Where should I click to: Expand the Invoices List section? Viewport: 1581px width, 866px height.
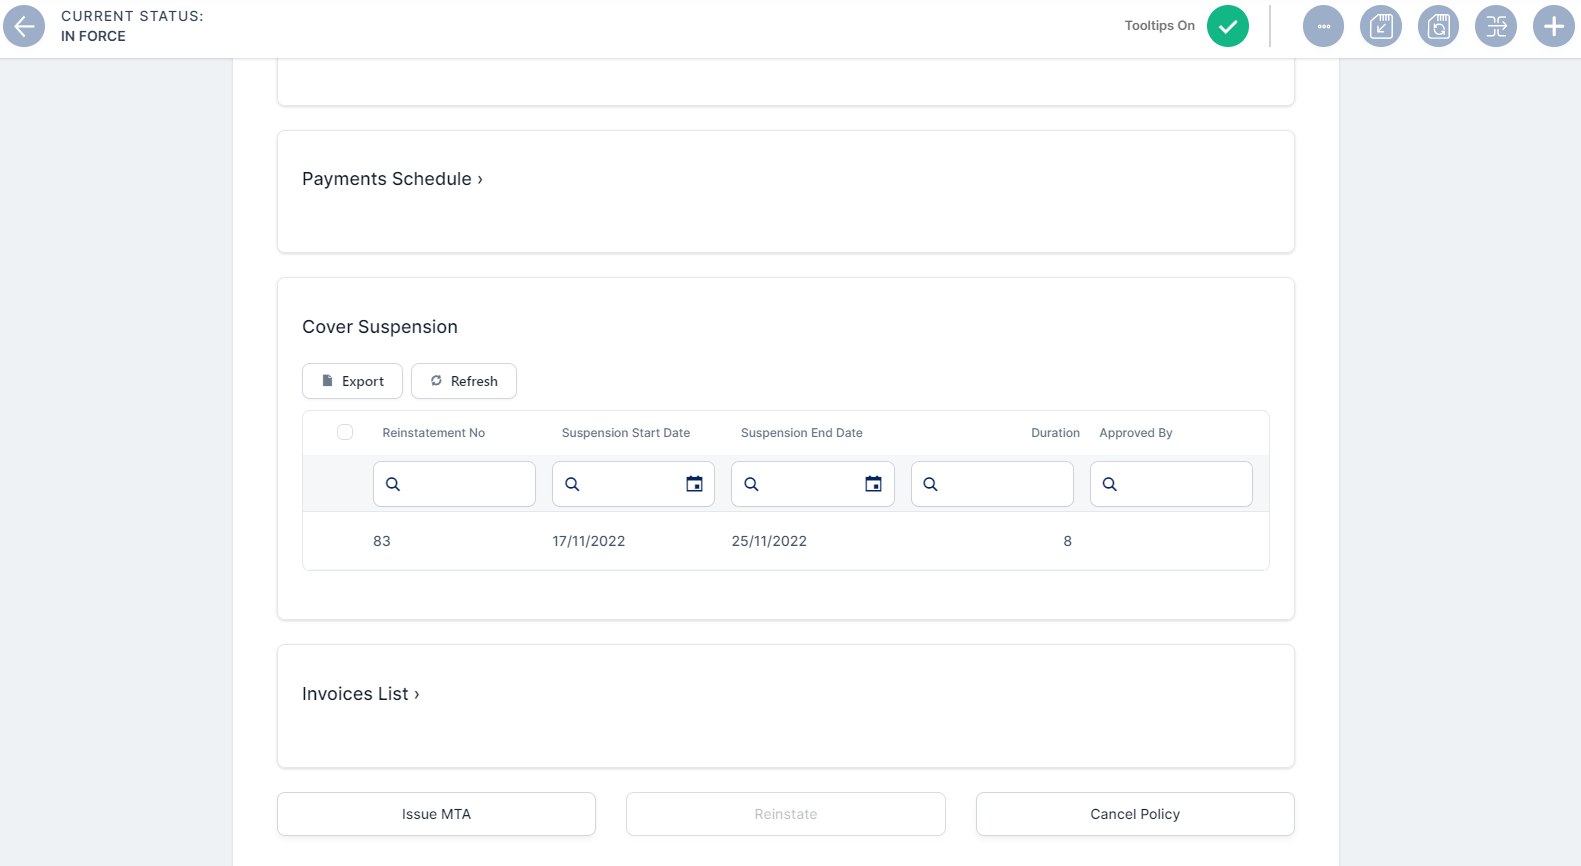[x=360, y=694]
